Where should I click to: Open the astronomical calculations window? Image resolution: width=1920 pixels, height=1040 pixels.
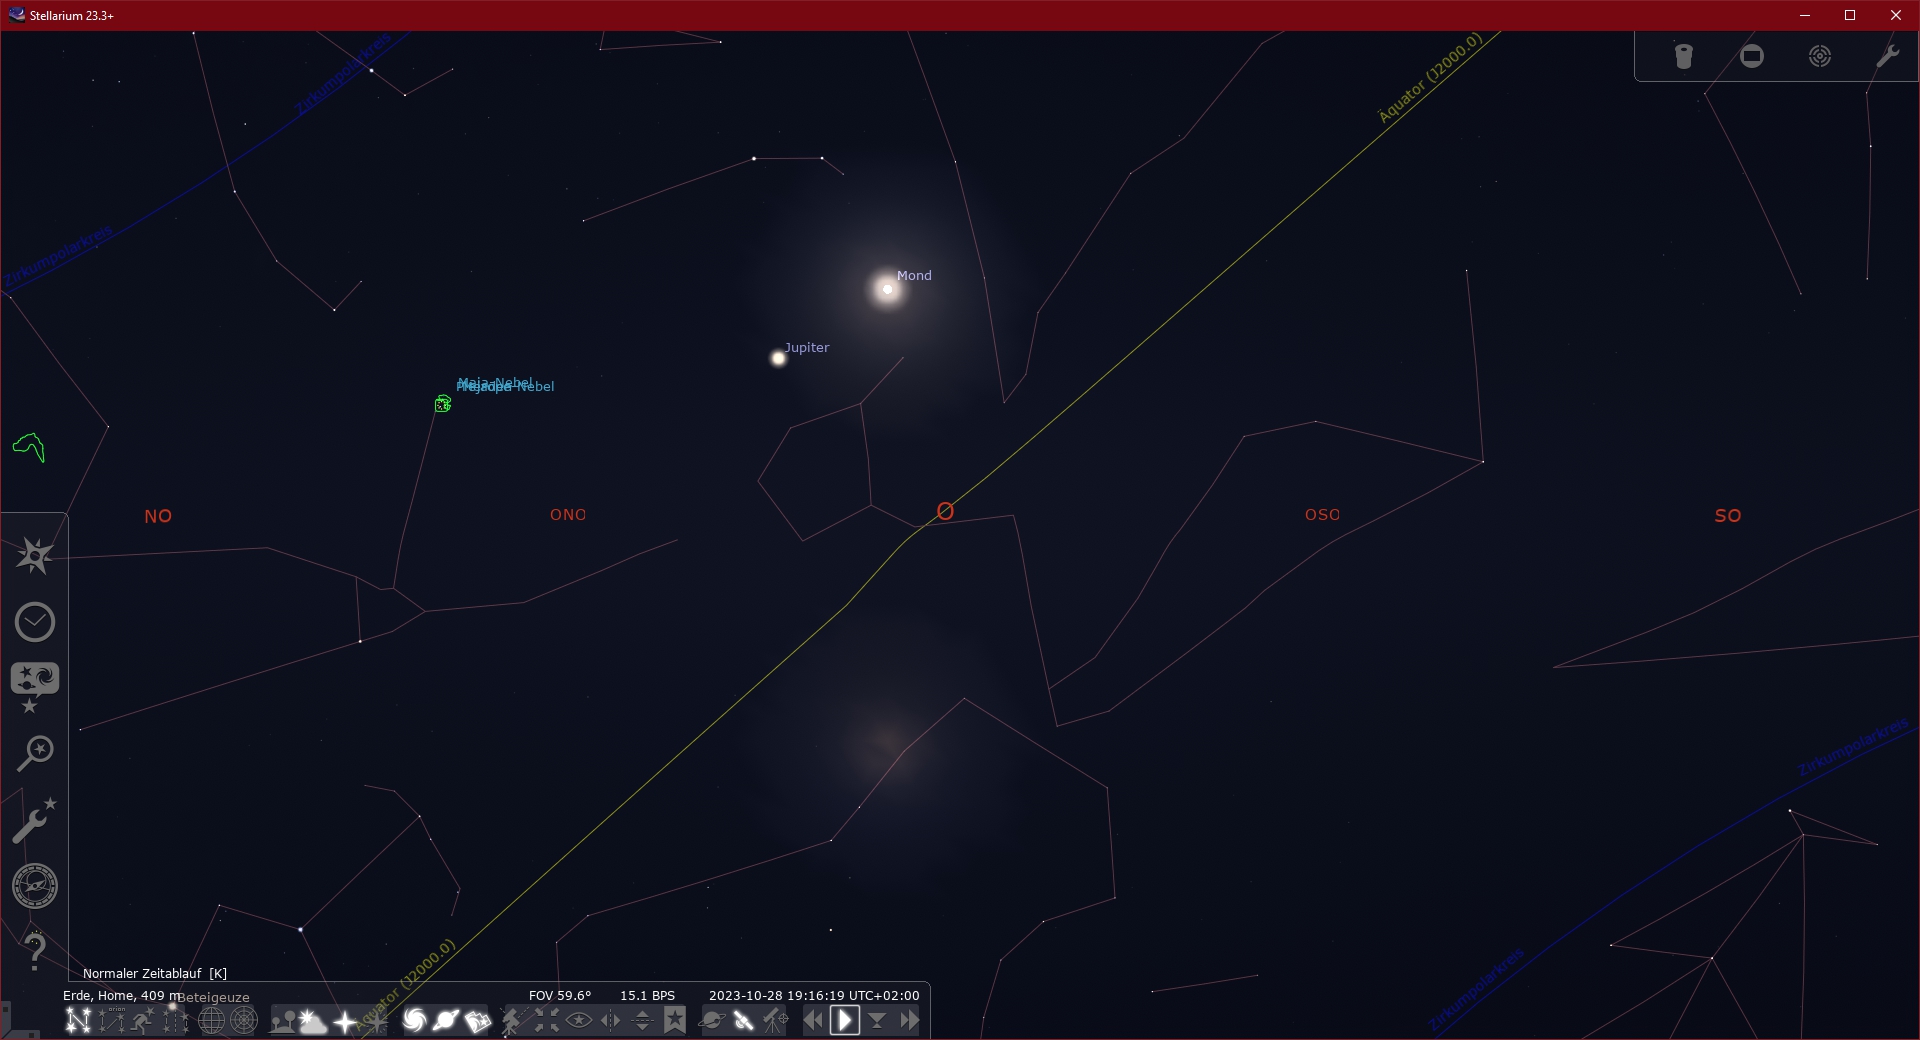(35, 886)
